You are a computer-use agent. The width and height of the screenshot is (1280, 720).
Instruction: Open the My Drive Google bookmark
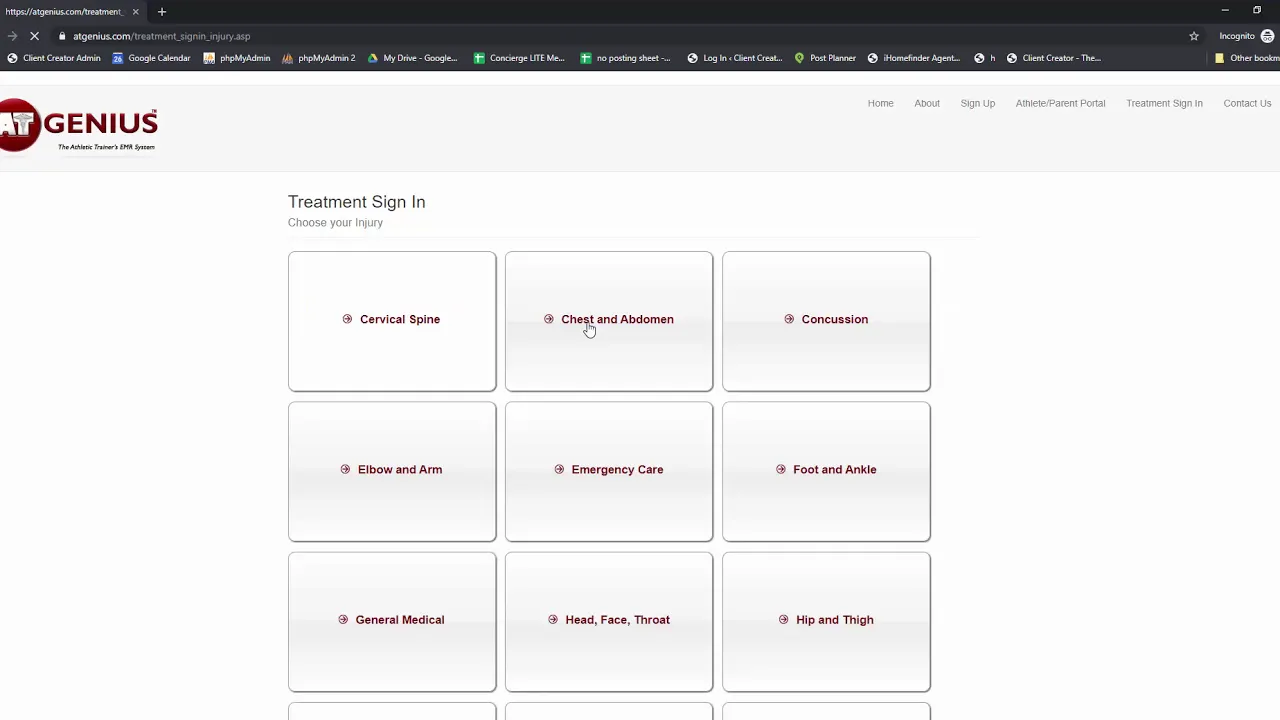coord(412,58)
